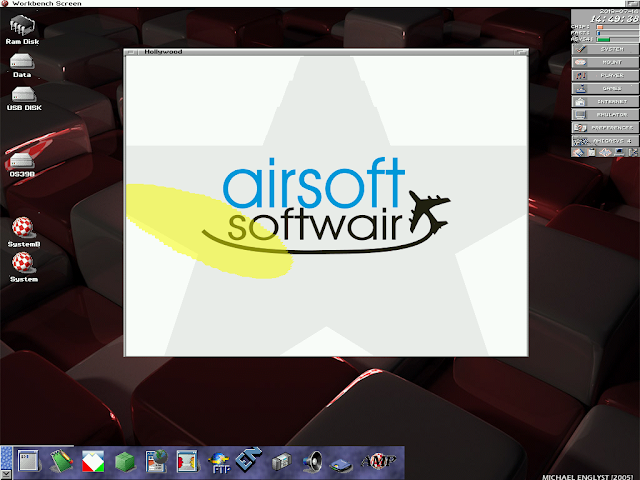Select the System boing ball icon

pos(23,267)
